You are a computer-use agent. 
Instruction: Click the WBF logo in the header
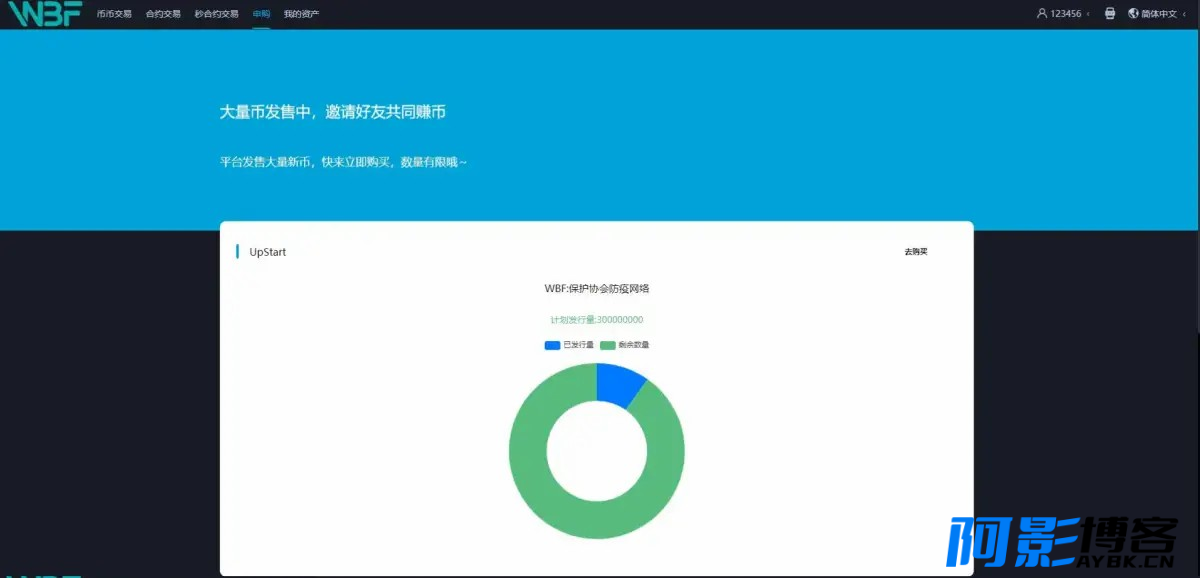pyautogui.click(x=44, y=14)
